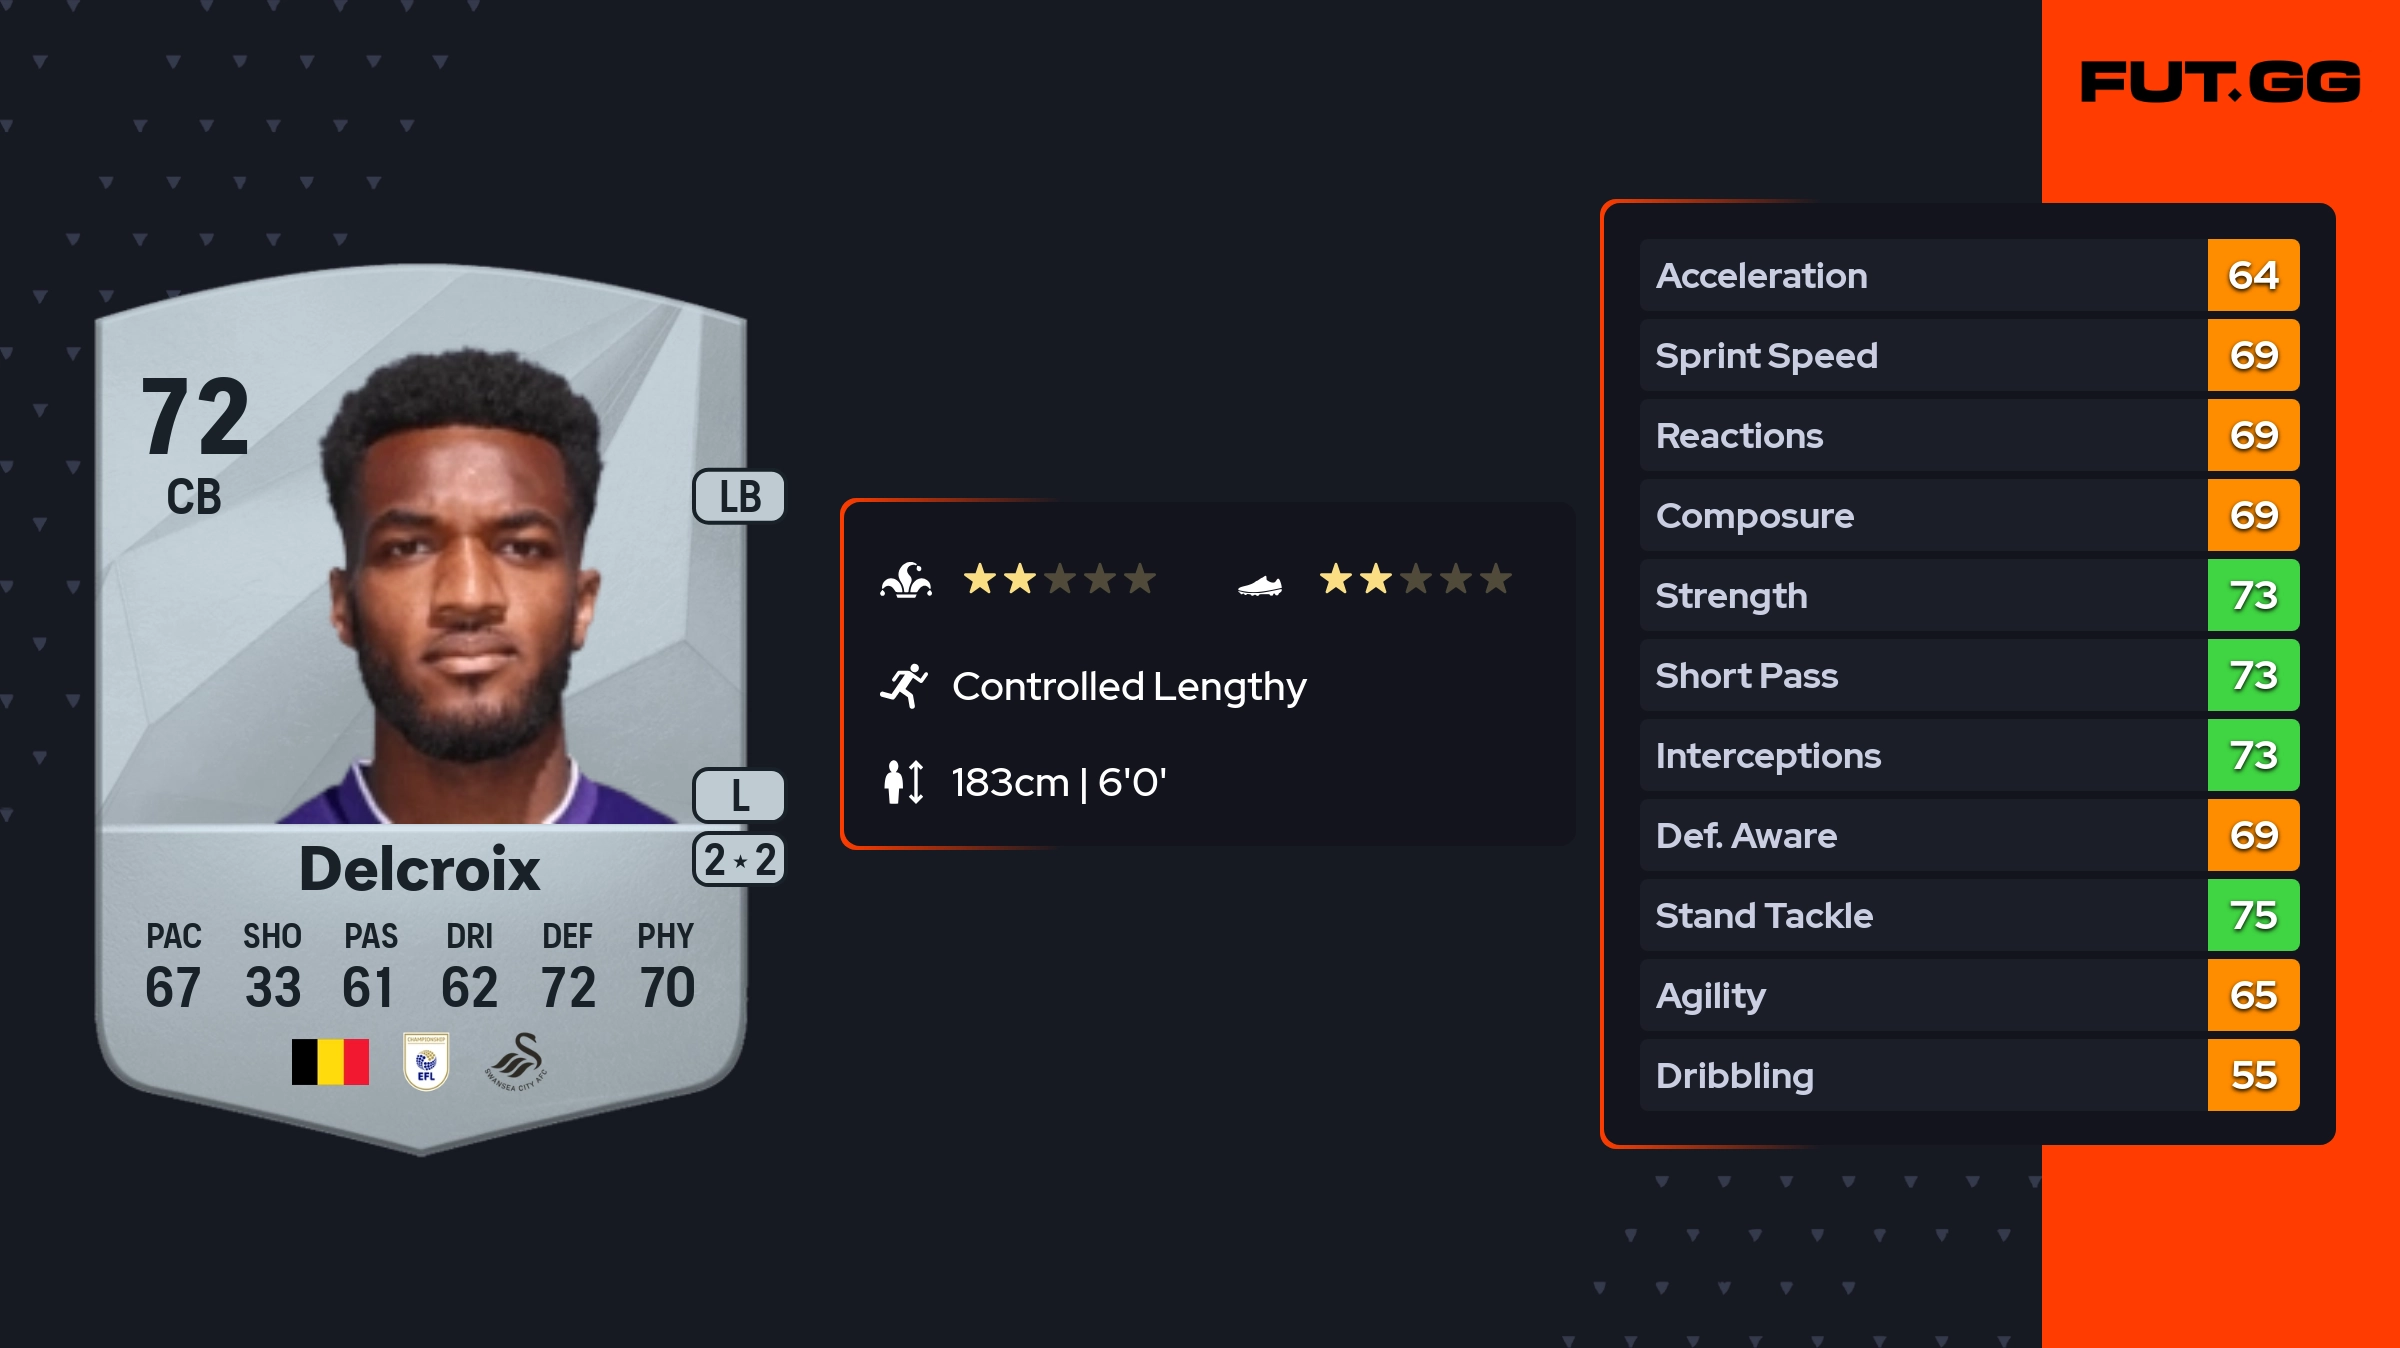2400x1348 pixels.
Task: Click the Interceptions stat row
Action: point(1969,755)
